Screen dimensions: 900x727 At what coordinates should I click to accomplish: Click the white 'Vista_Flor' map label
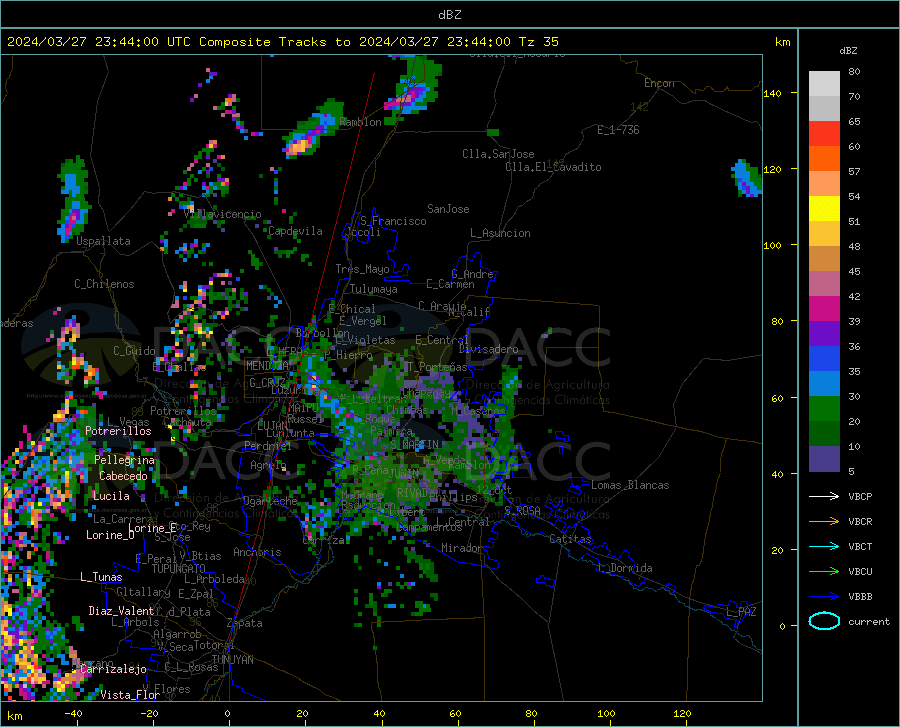click(x=130, y=695)
